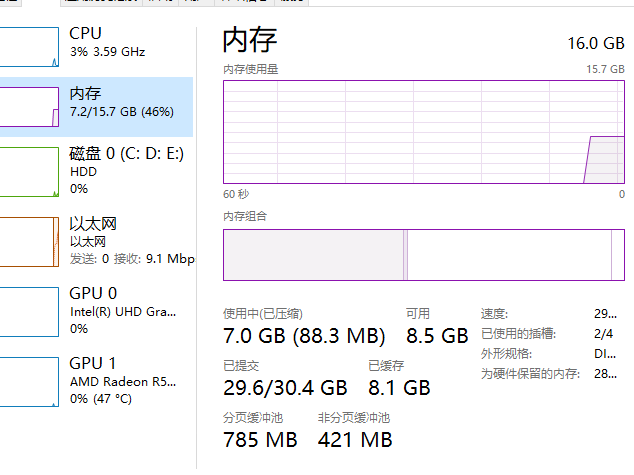Click the standby segment of 内存组合 bar
This screenshot has height=475, width=634.
point(508,255)
